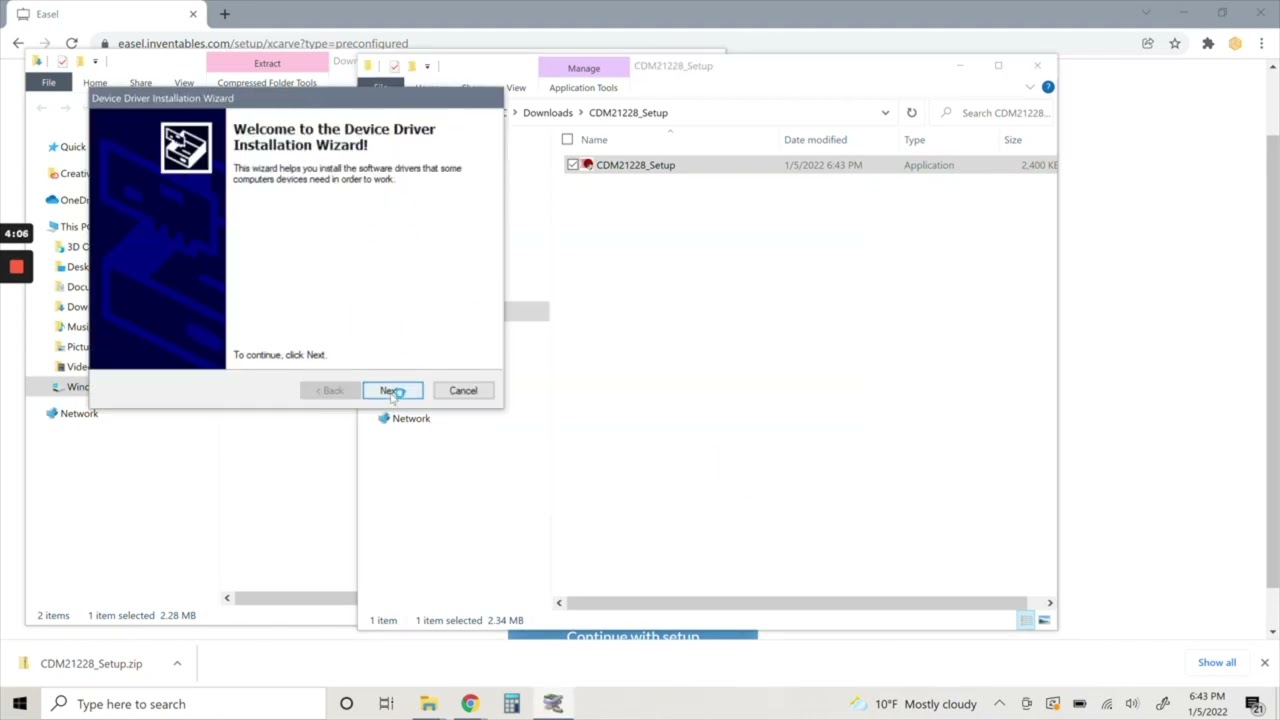Open Chrome extensions puzzle icon

click(1208, 44)
